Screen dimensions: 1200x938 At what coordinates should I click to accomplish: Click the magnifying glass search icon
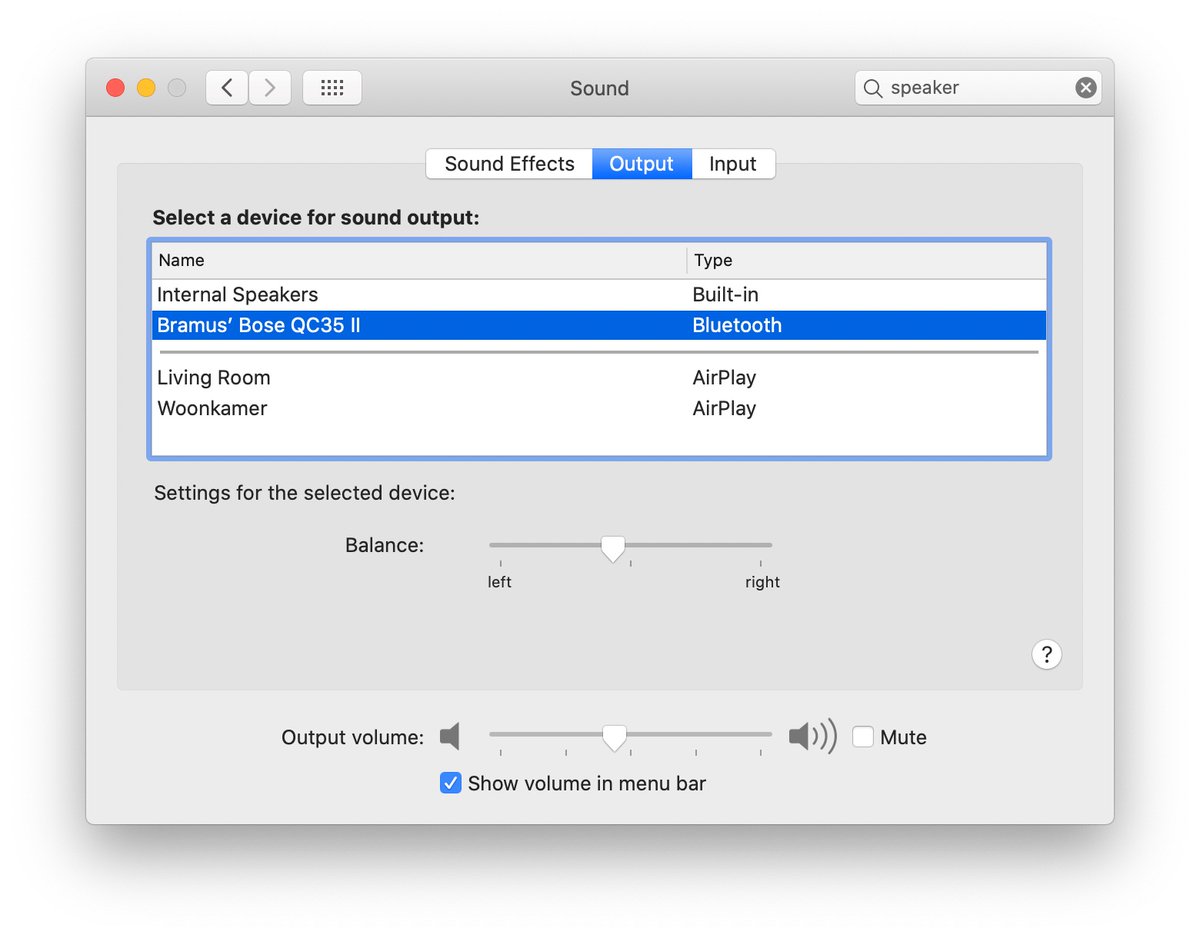873,88
